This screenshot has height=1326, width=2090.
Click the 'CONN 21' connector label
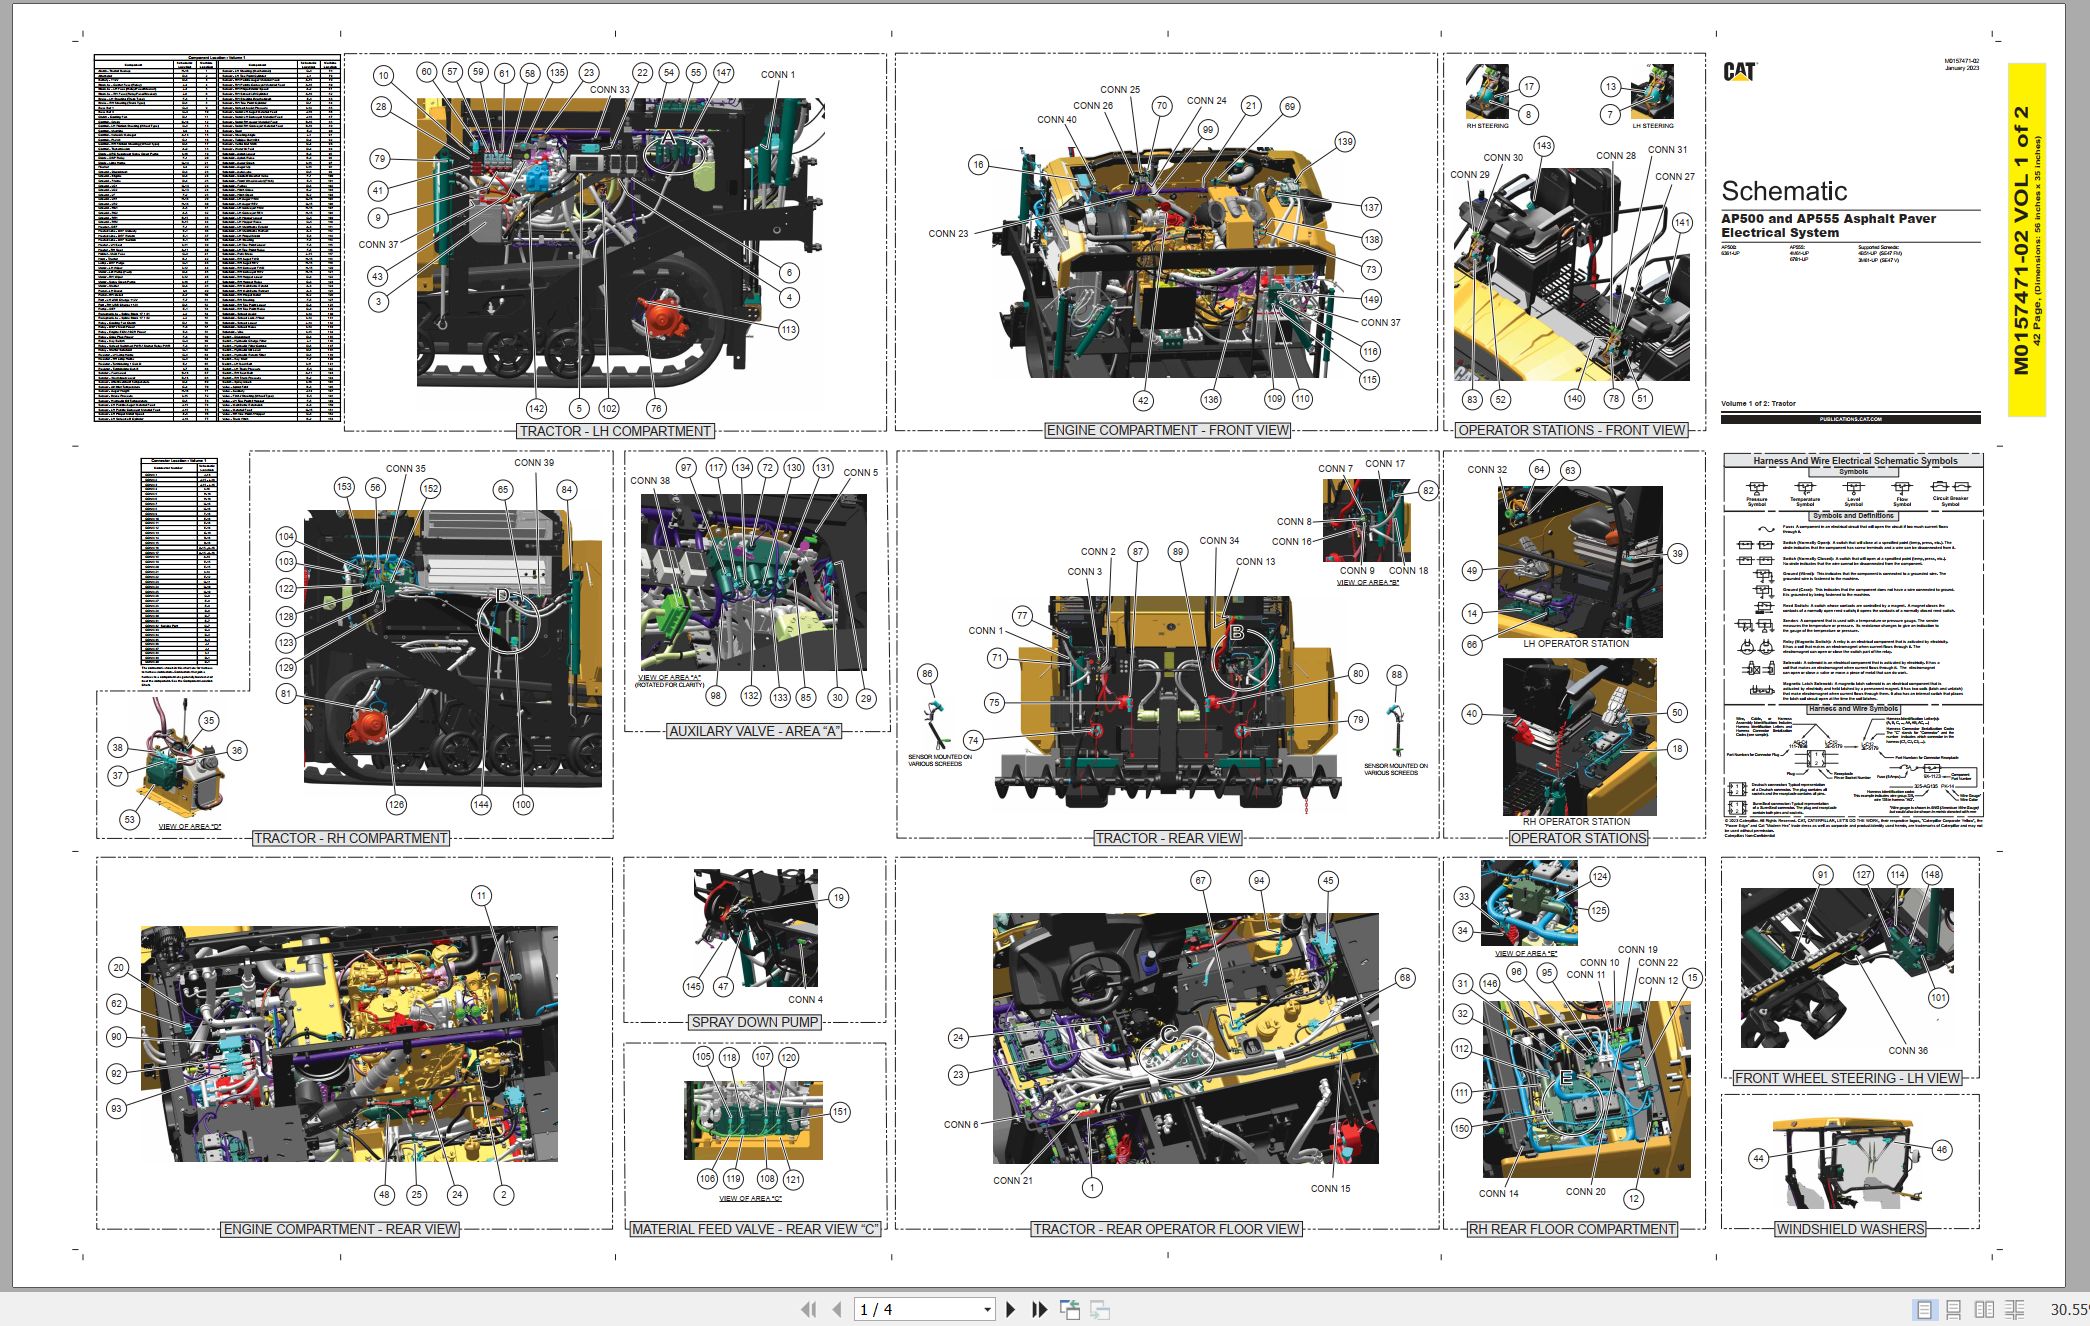1013,1181
